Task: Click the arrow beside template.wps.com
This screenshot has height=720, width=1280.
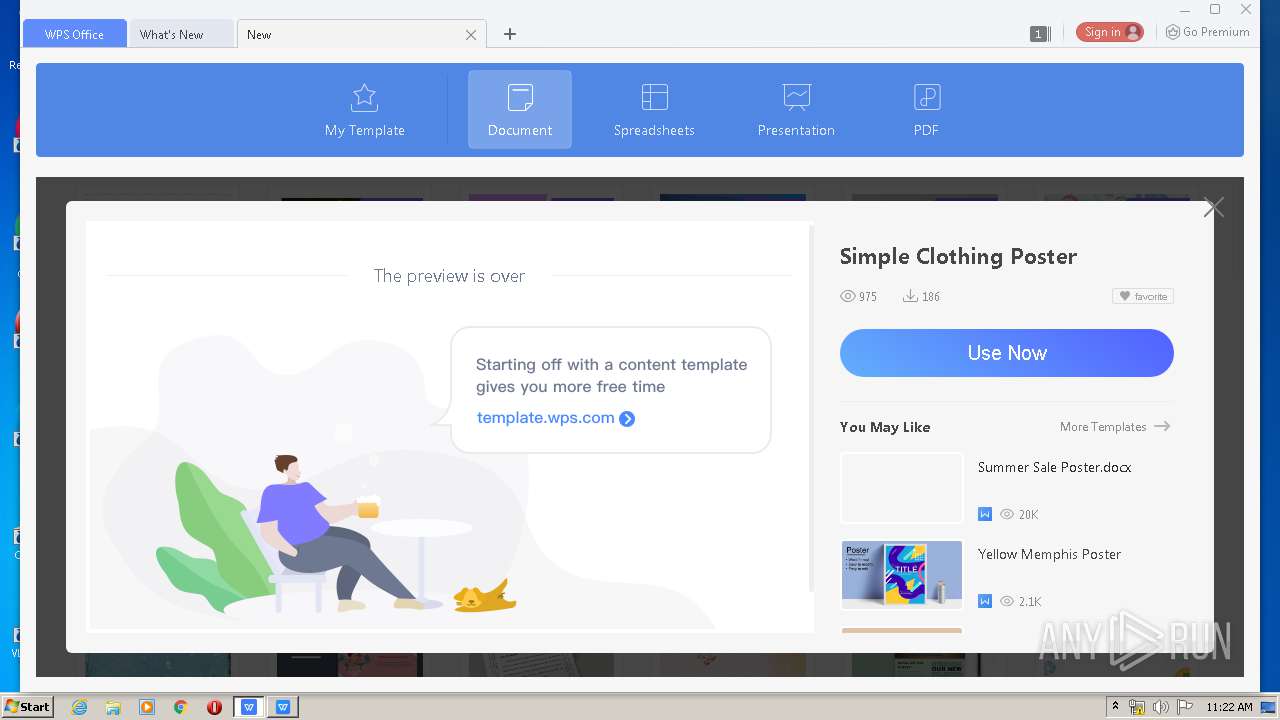Action: (x=627, y=419)
